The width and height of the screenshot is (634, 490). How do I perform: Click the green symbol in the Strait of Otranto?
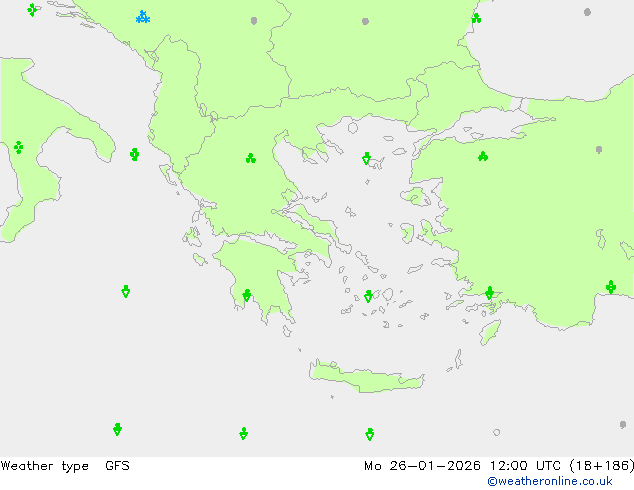(x=135, y=154)
